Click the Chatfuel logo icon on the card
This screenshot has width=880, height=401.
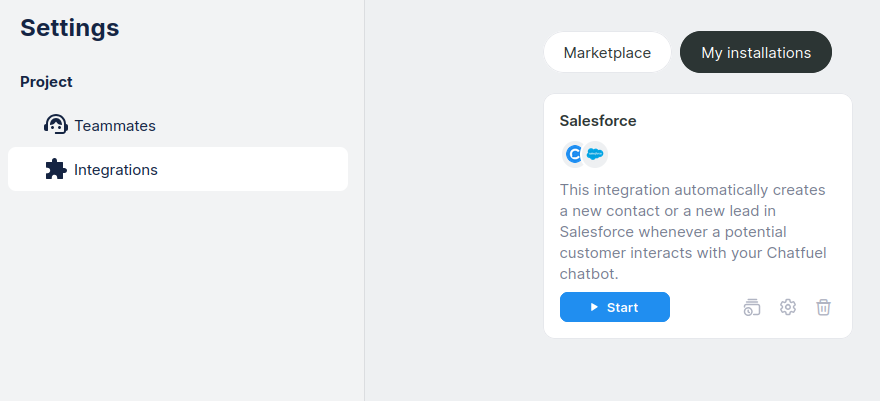pyautogui.click(x=574, y=154)
